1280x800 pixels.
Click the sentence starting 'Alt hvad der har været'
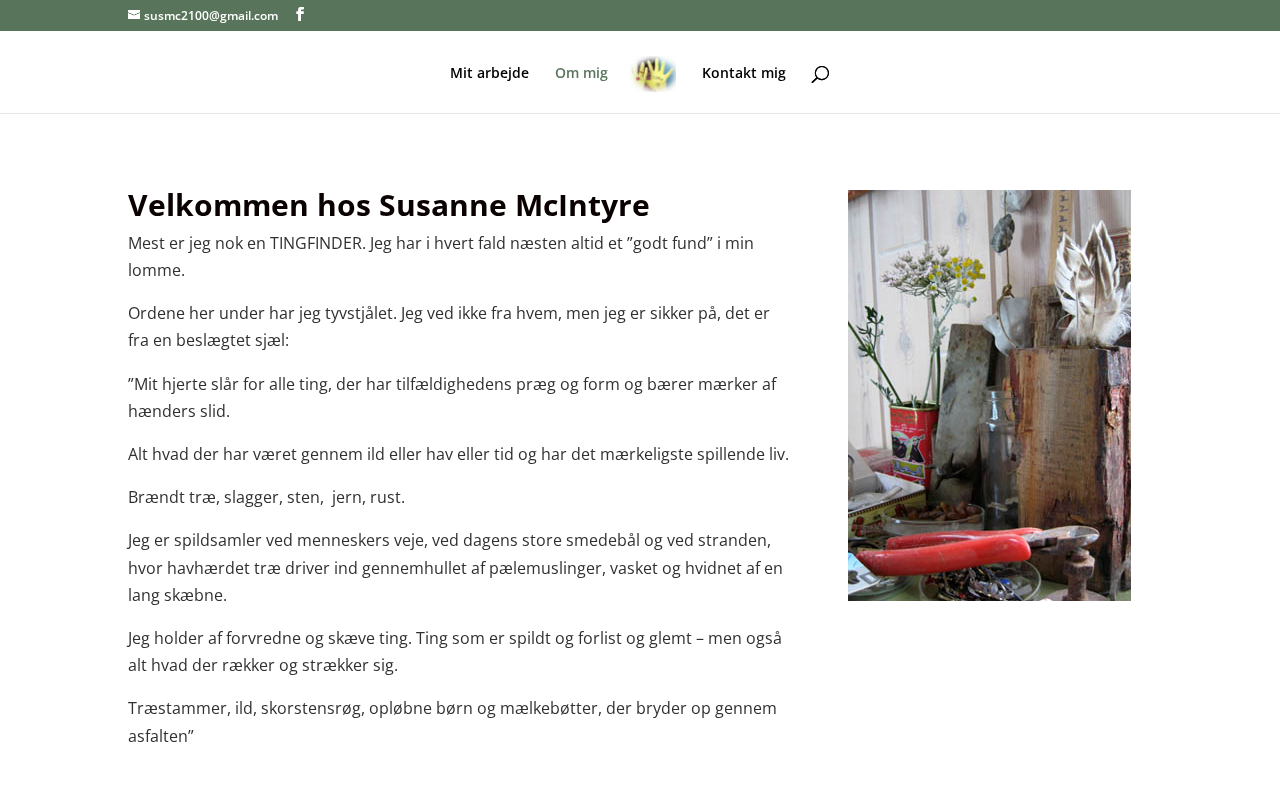pos(458,454)
